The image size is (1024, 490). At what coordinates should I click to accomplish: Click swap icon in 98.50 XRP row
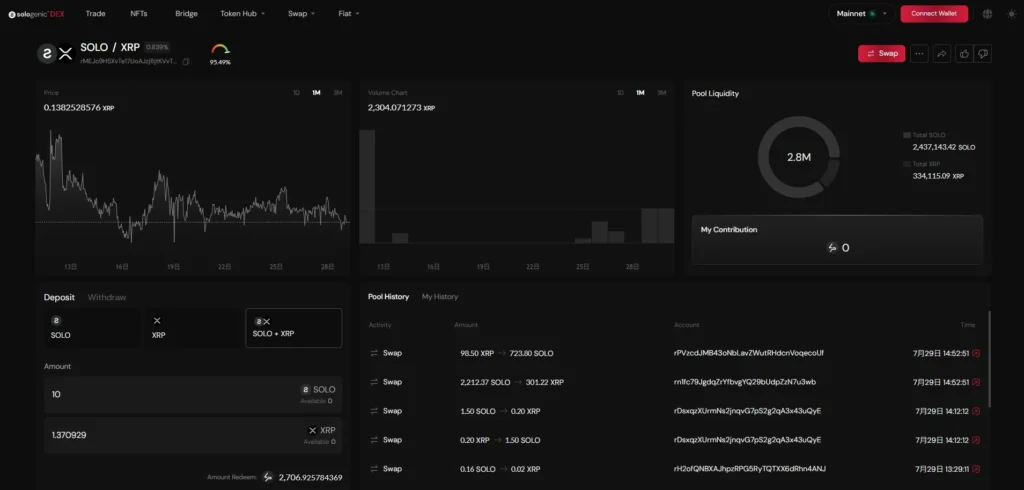point(374,353)
